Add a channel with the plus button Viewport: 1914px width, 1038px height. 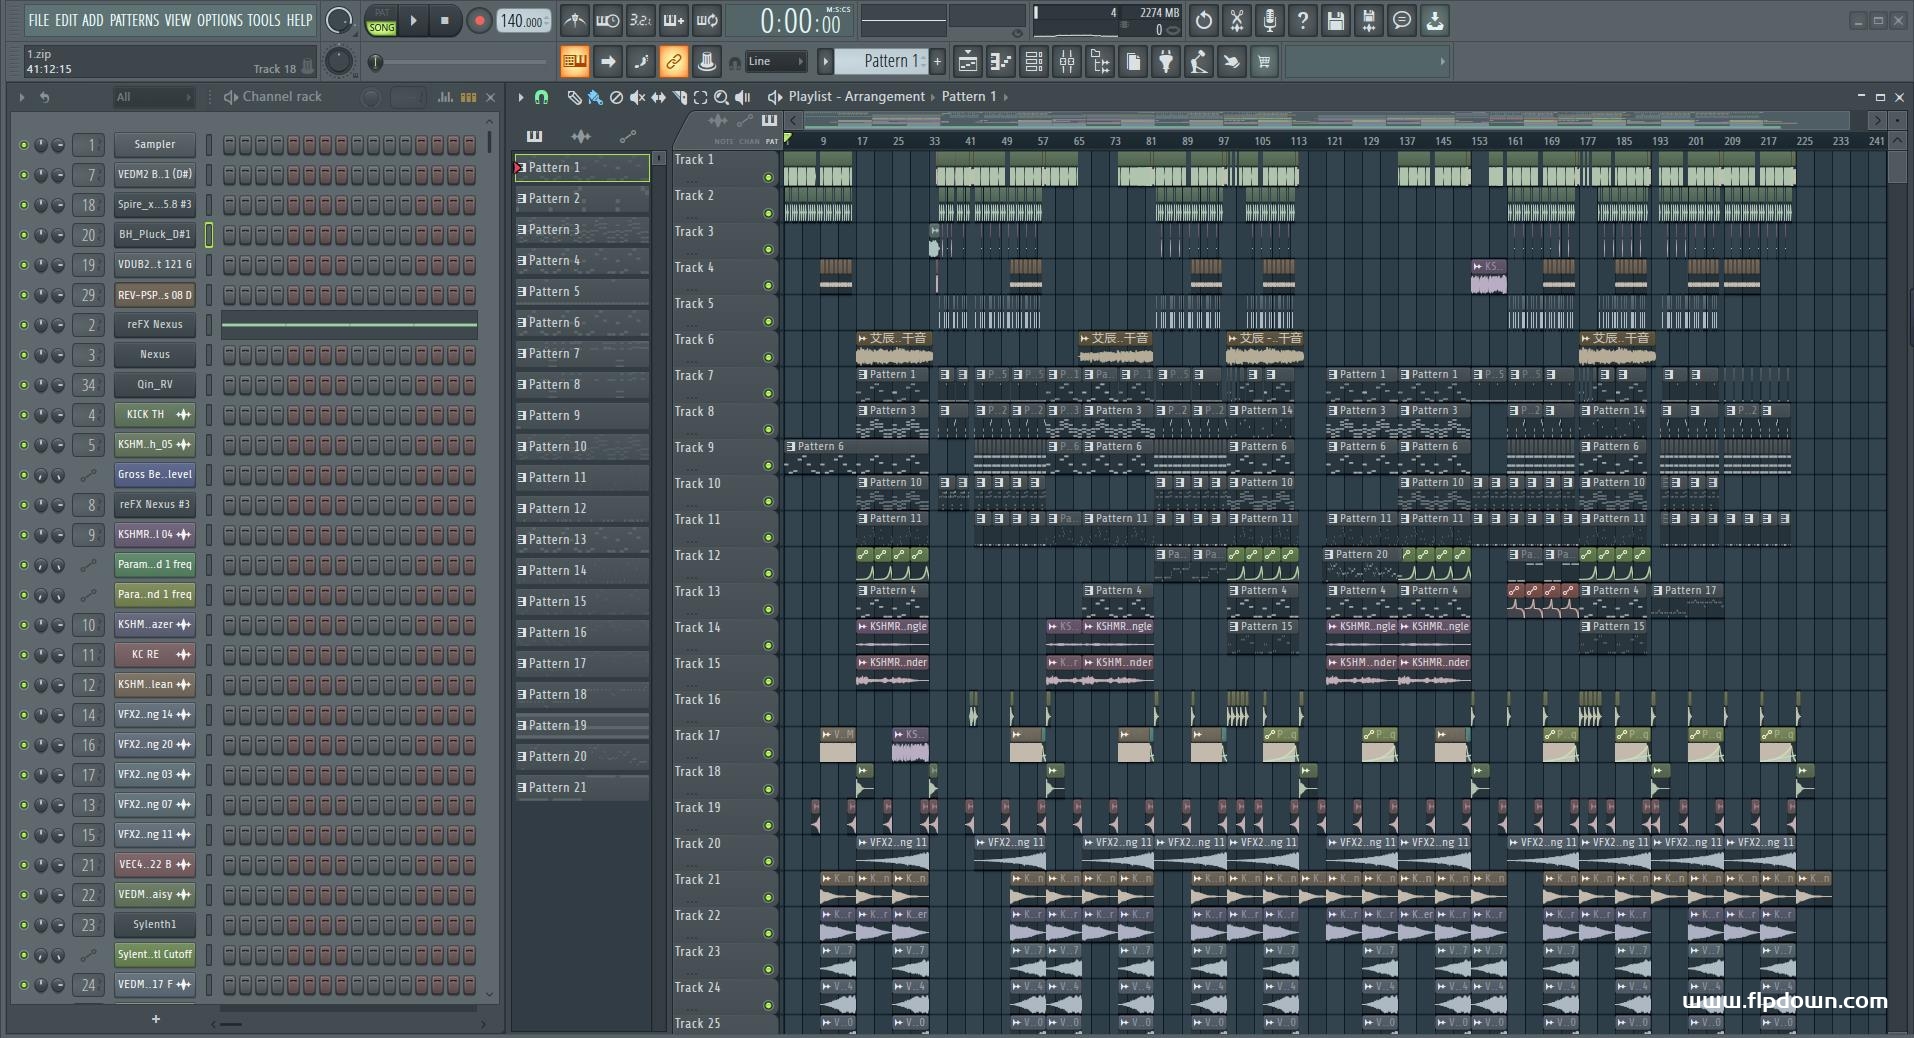(x=155, y=1019)
